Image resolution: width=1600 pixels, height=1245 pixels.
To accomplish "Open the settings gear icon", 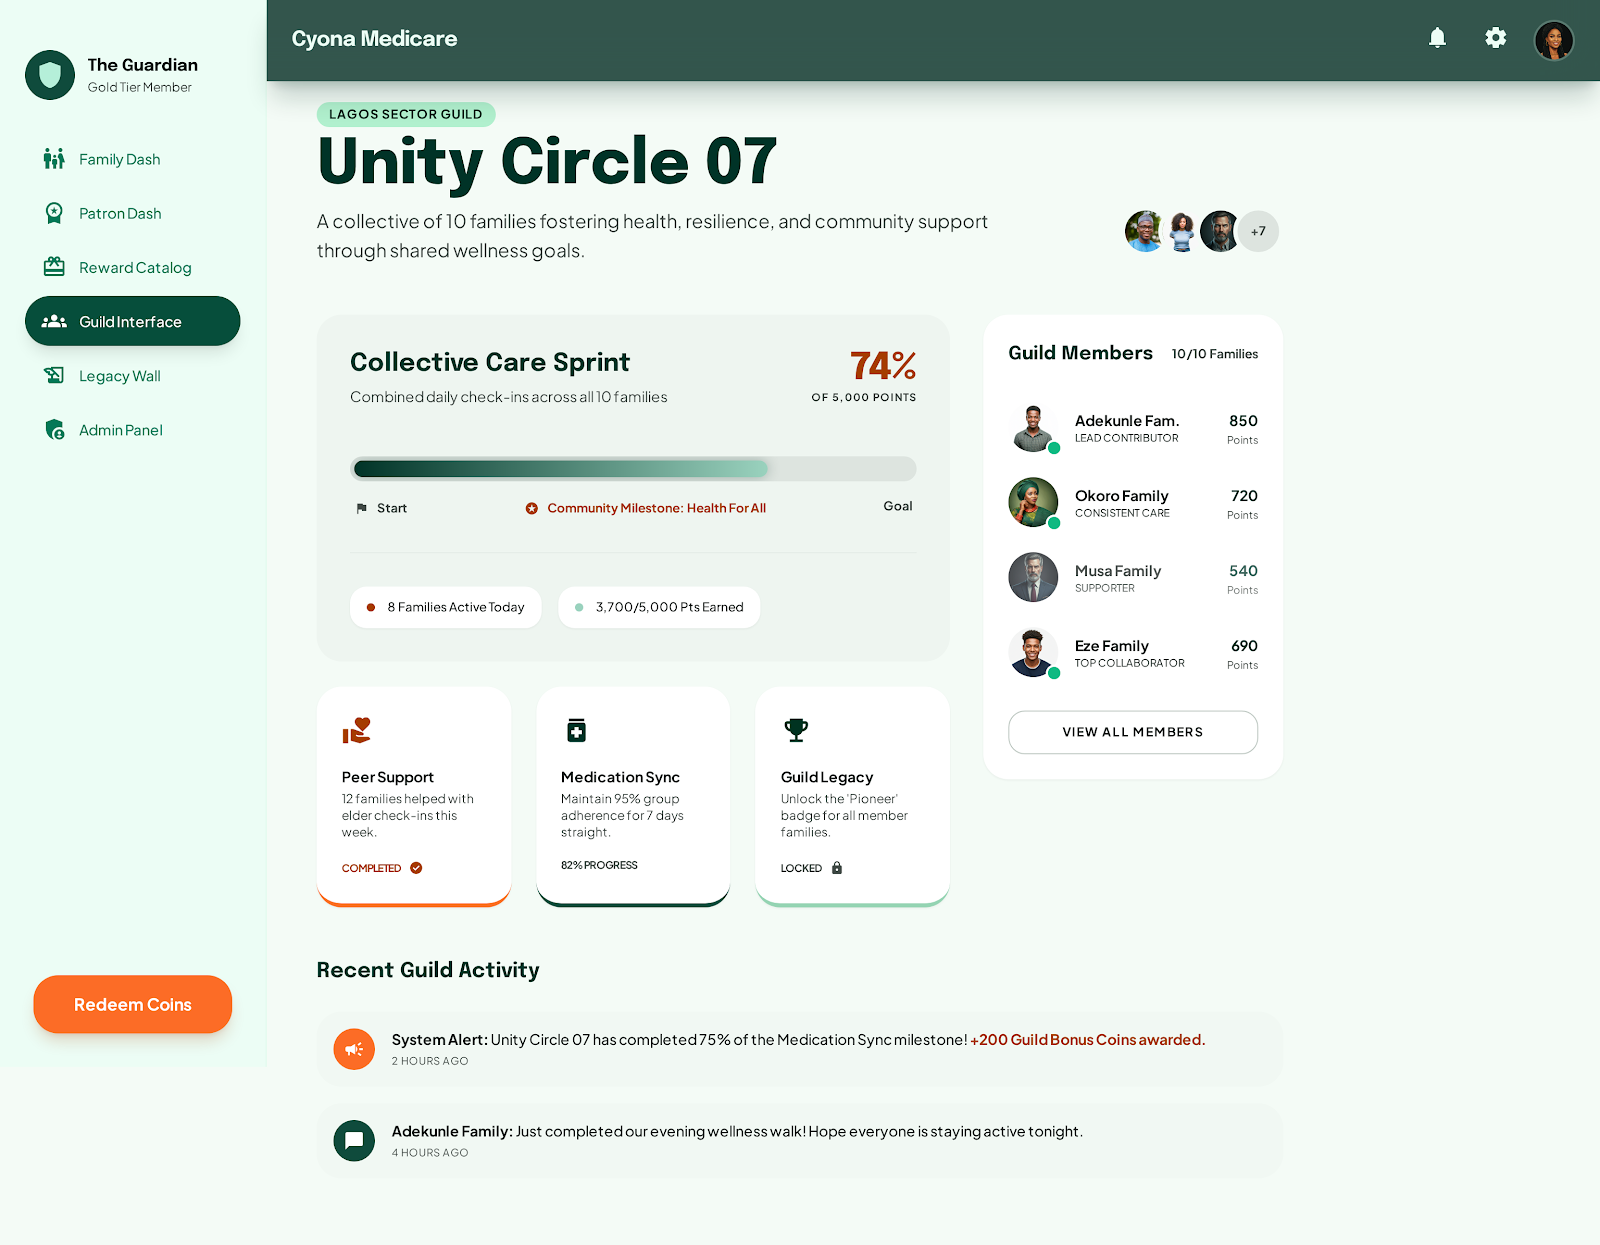I will tap(1495, 38).
